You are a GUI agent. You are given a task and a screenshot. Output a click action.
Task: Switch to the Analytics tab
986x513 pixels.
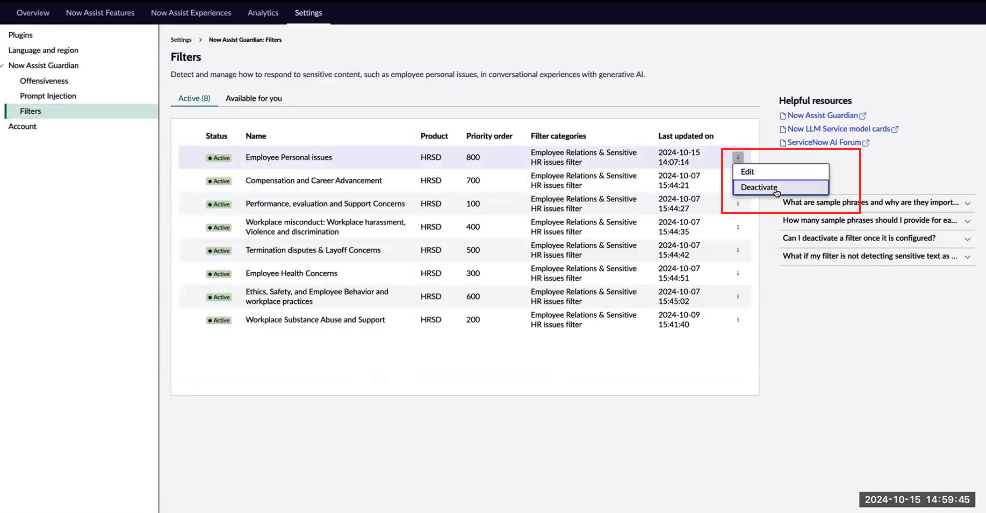pyautogui.click(x=263, y=13)
